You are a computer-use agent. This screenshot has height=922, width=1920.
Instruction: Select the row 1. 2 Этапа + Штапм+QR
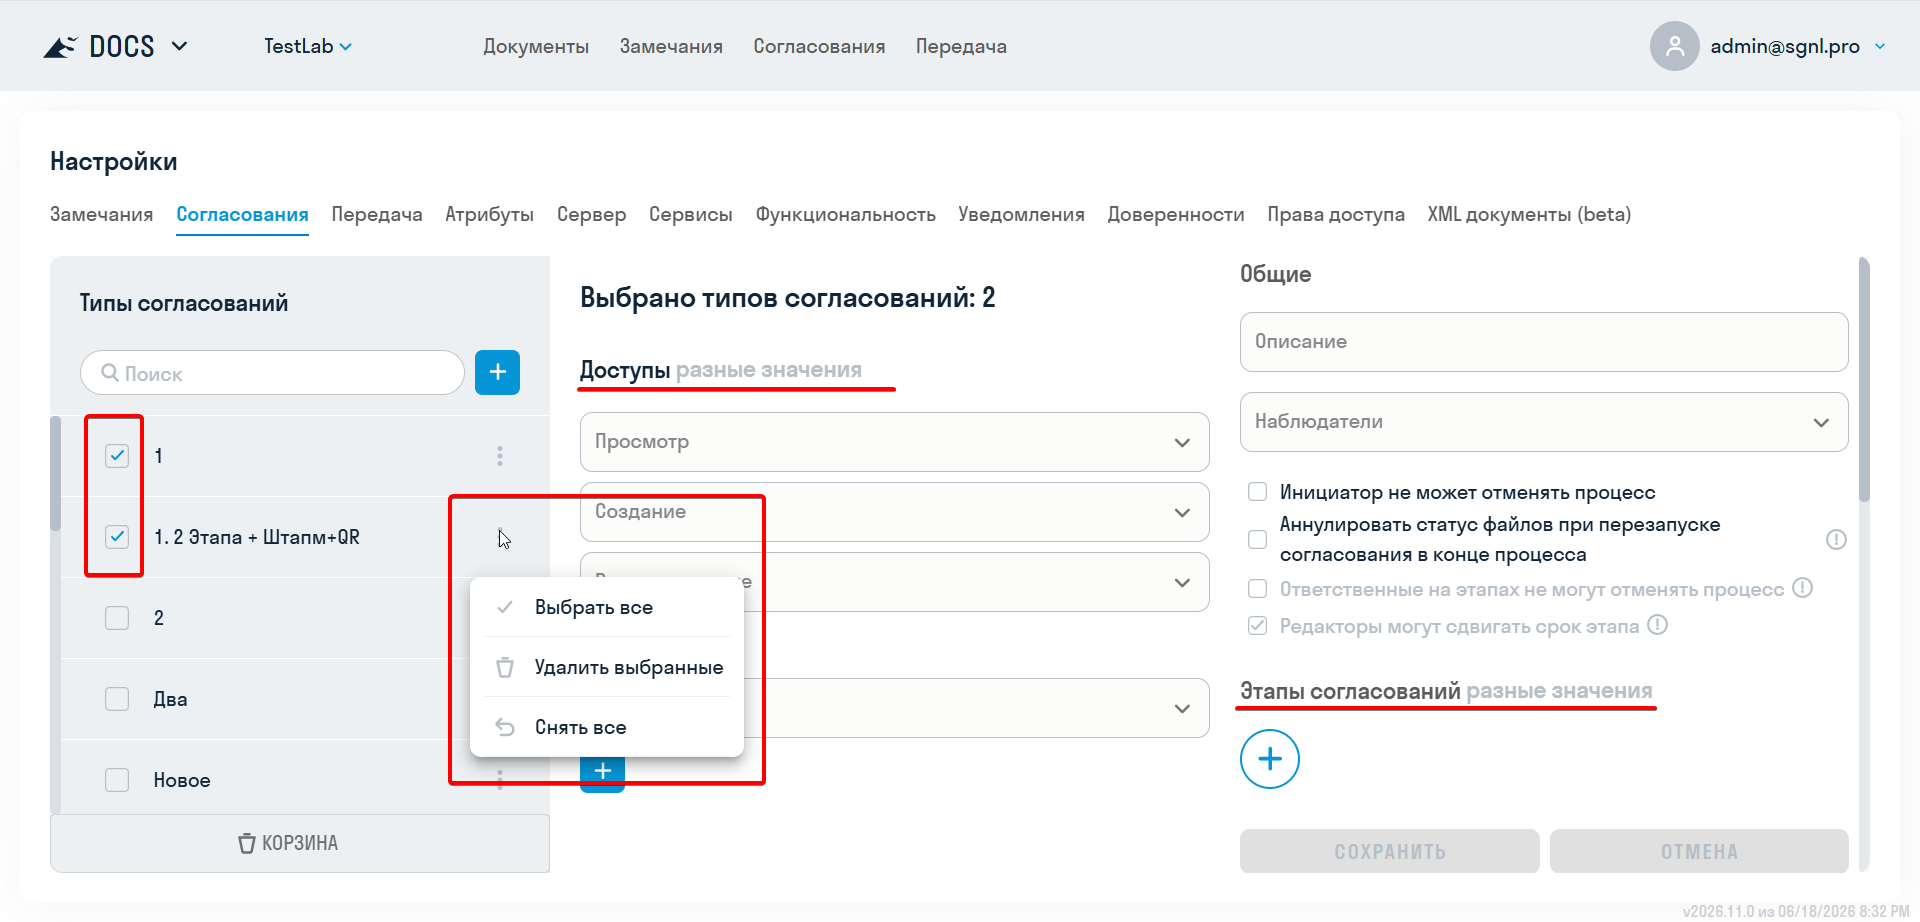pos(305,537)
